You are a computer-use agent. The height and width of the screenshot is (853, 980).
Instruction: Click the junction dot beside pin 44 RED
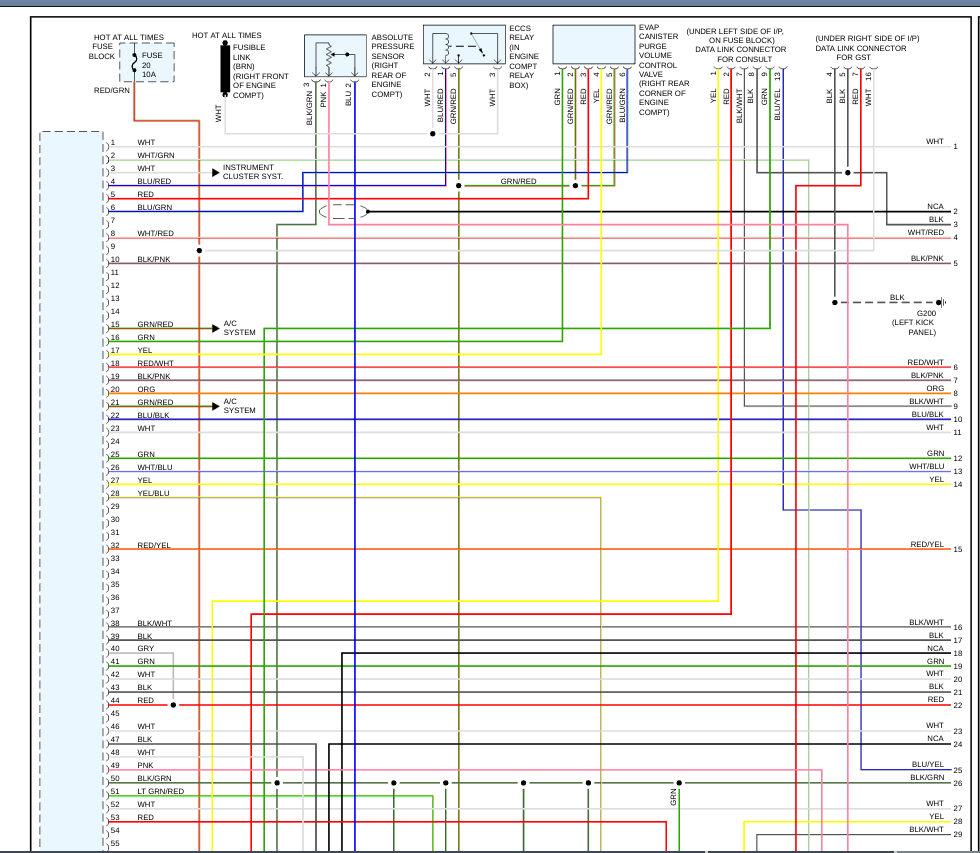[173, 705]
